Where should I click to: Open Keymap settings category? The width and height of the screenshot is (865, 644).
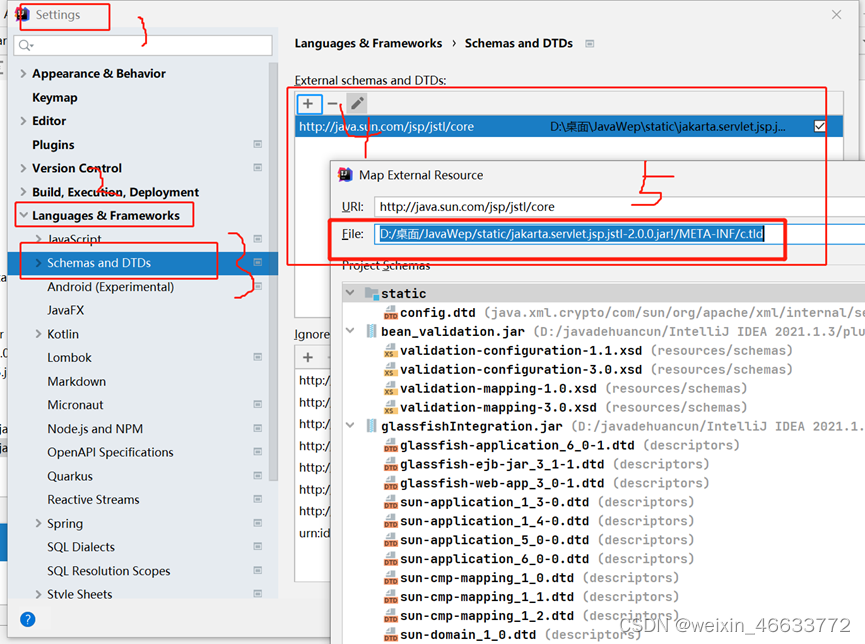(55, 97)
